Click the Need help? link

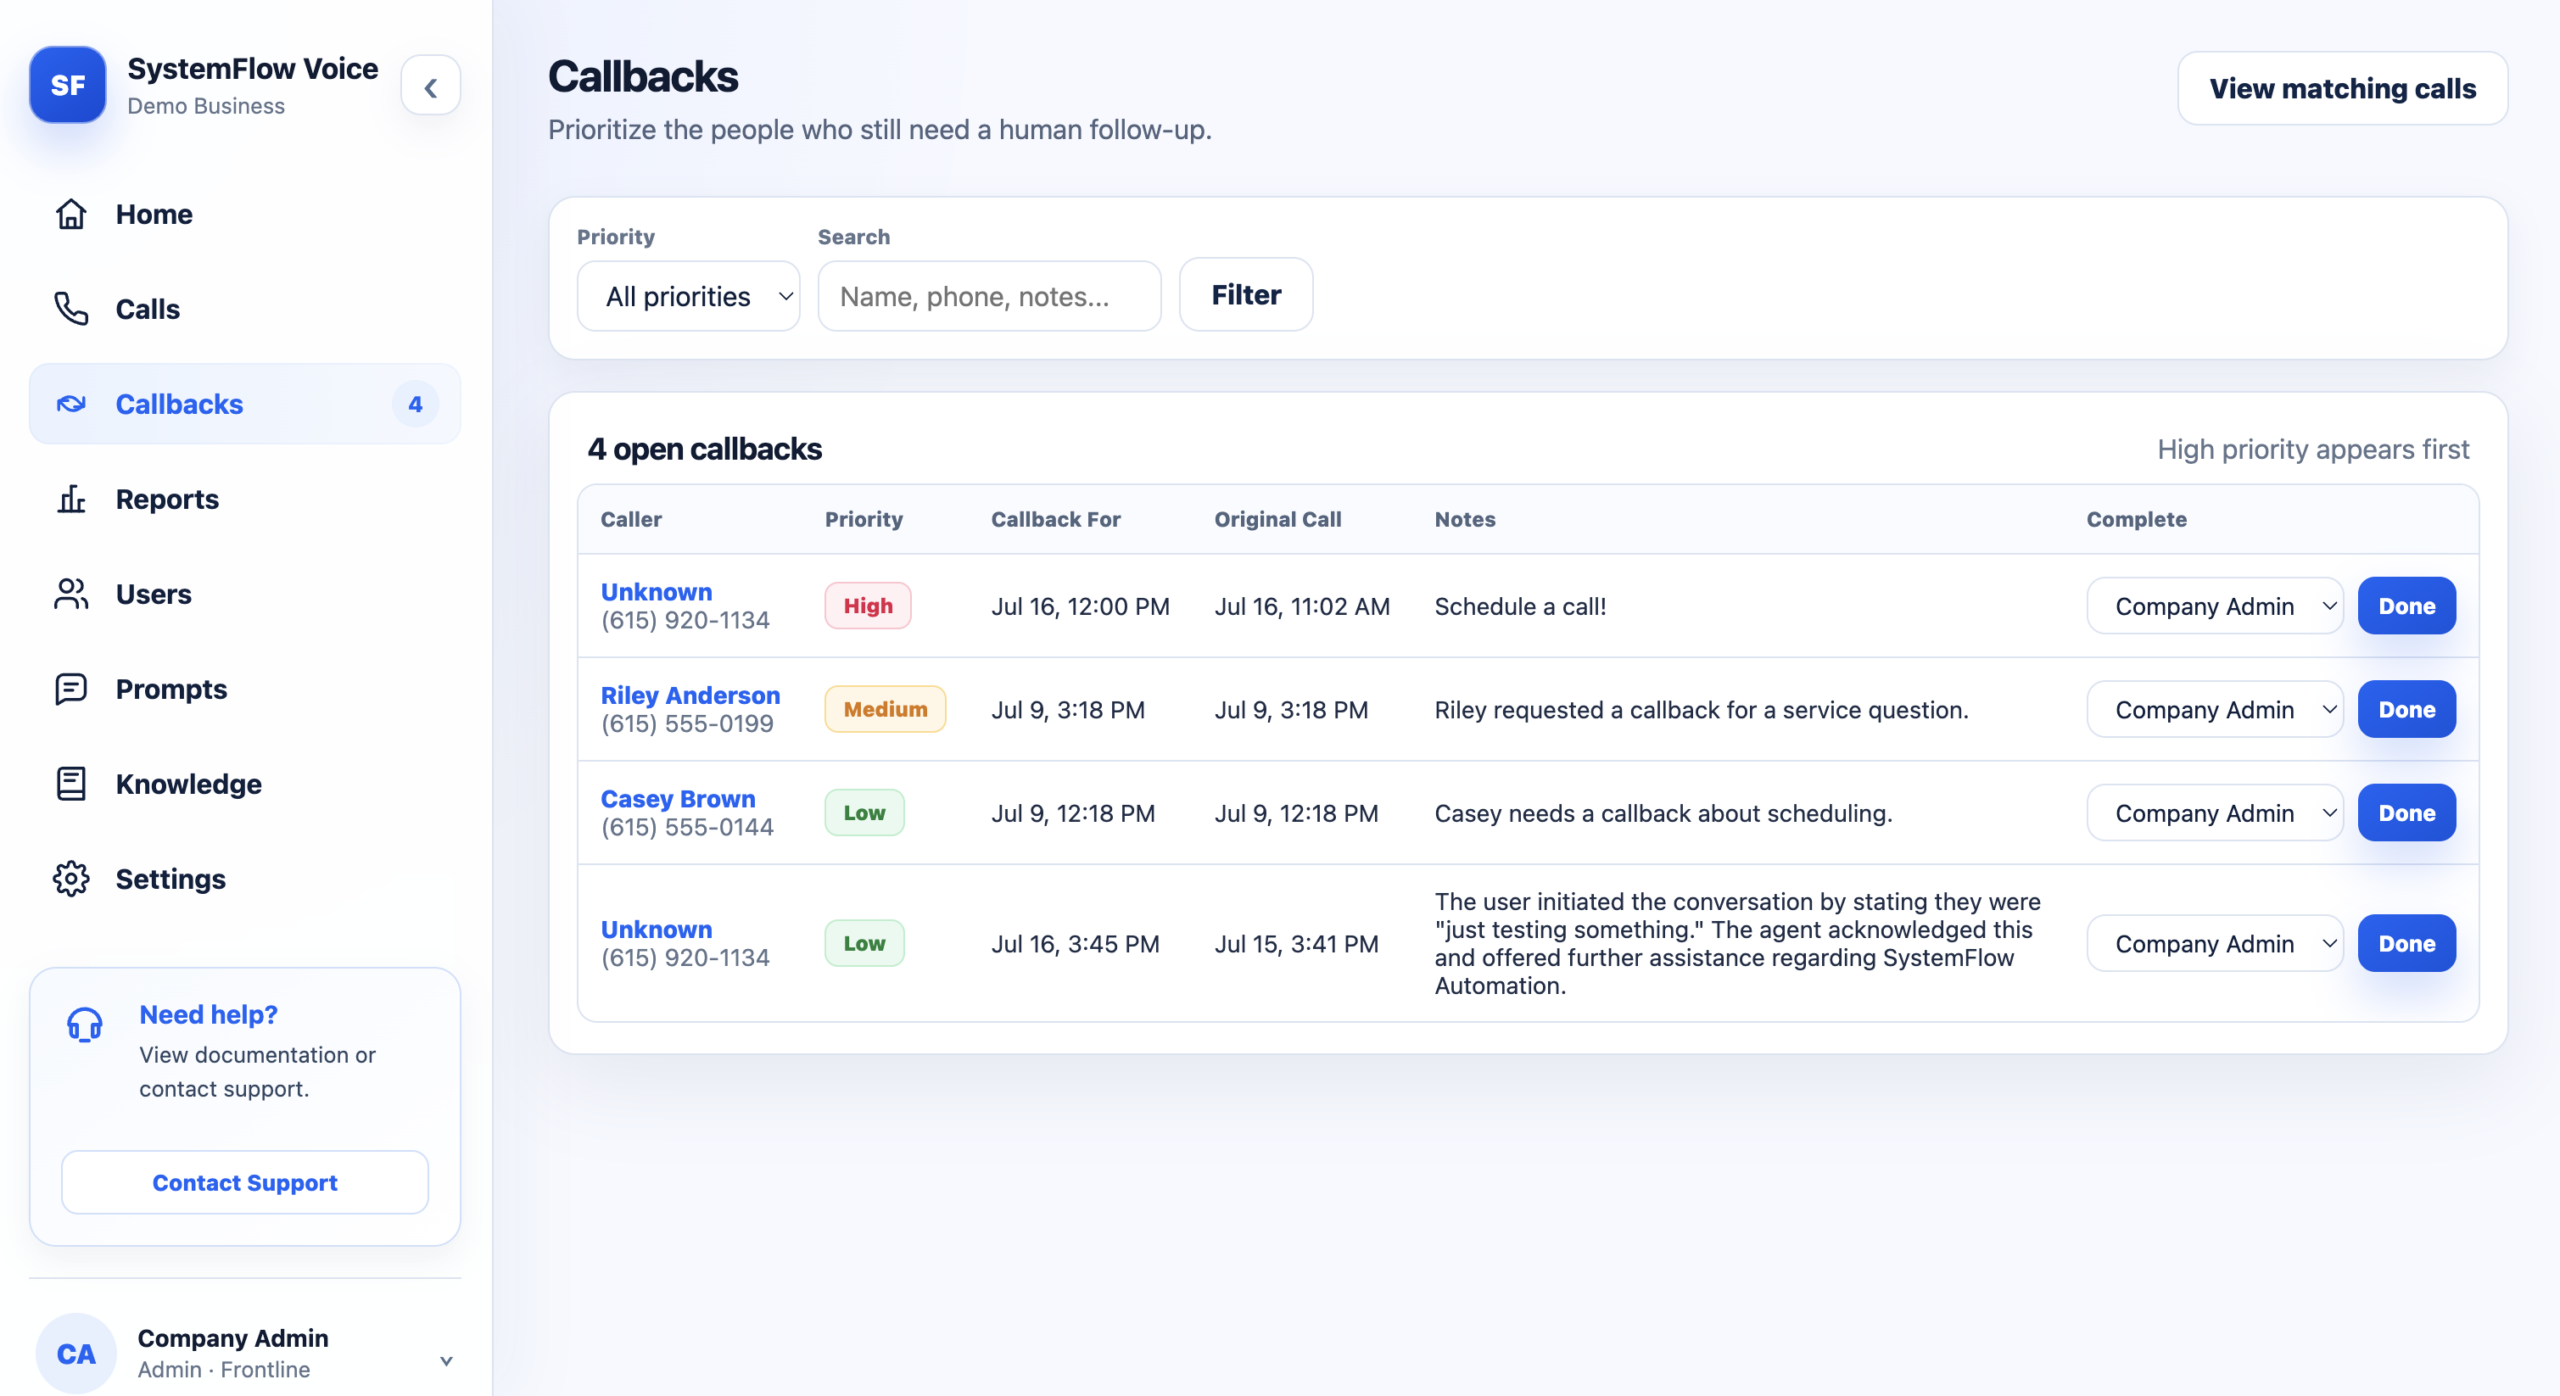point(208,1015)
